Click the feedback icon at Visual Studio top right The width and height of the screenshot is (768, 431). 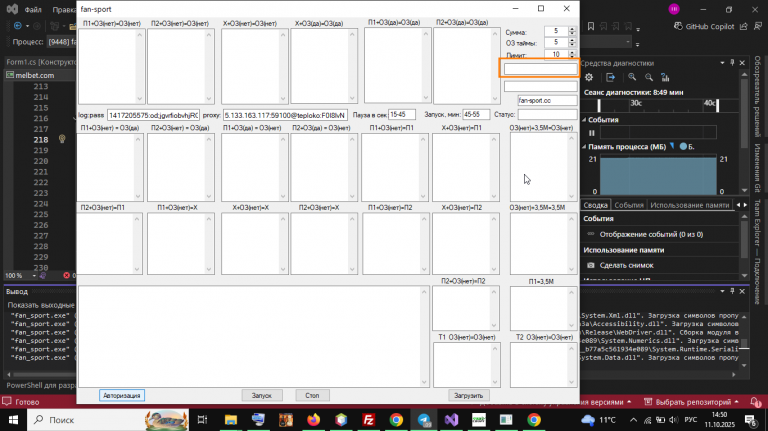758,26
